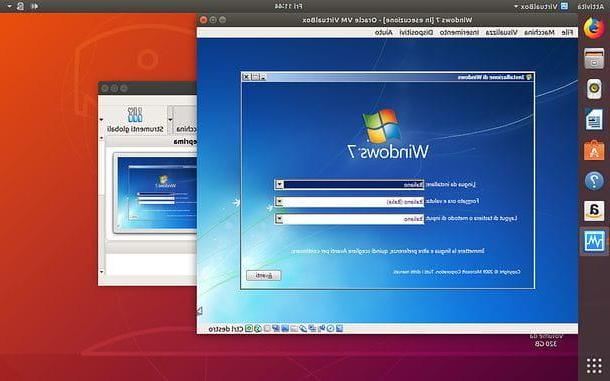Open the VirtualBox app menu in top bar
The height and width of the screenshot is (381, 610).
(x=541, y=6)
